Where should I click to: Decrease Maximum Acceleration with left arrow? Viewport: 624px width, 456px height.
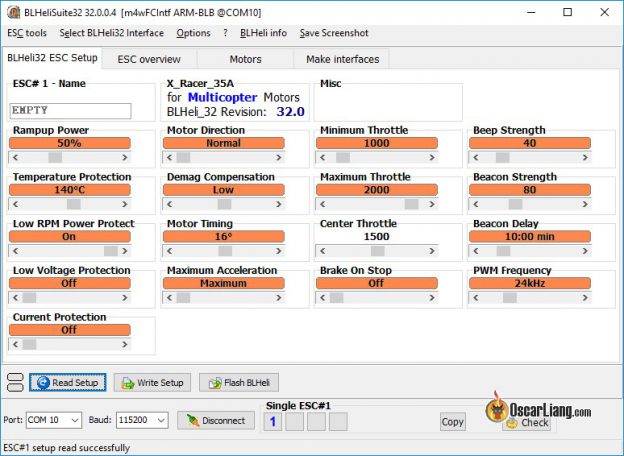[169, 298]
